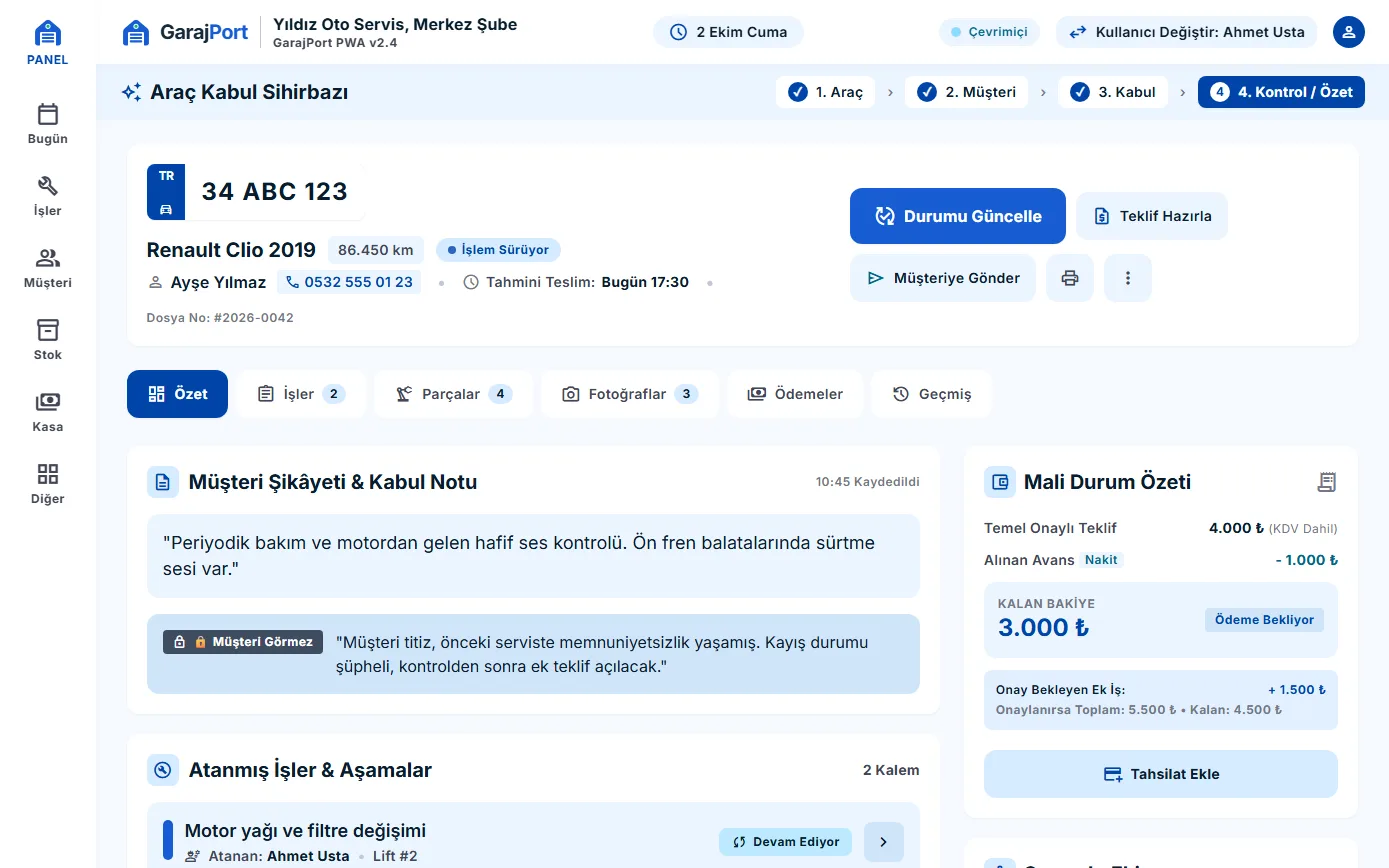Screen dimensions: 1389x868
Task: Go to wizard step 2. Müşteri
Action: pyautogui.click(x=967, y=92)
